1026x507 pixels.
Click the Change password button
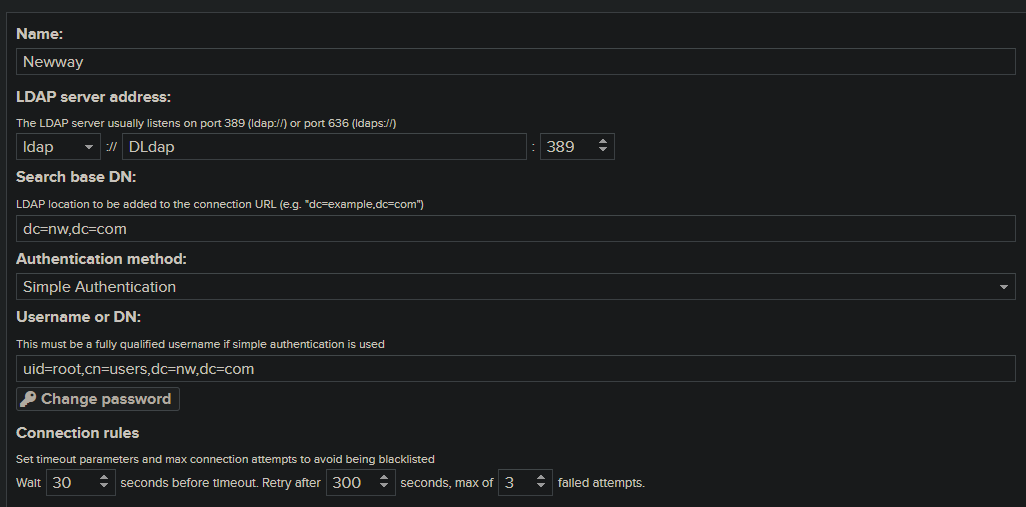[x=98, y=399]
